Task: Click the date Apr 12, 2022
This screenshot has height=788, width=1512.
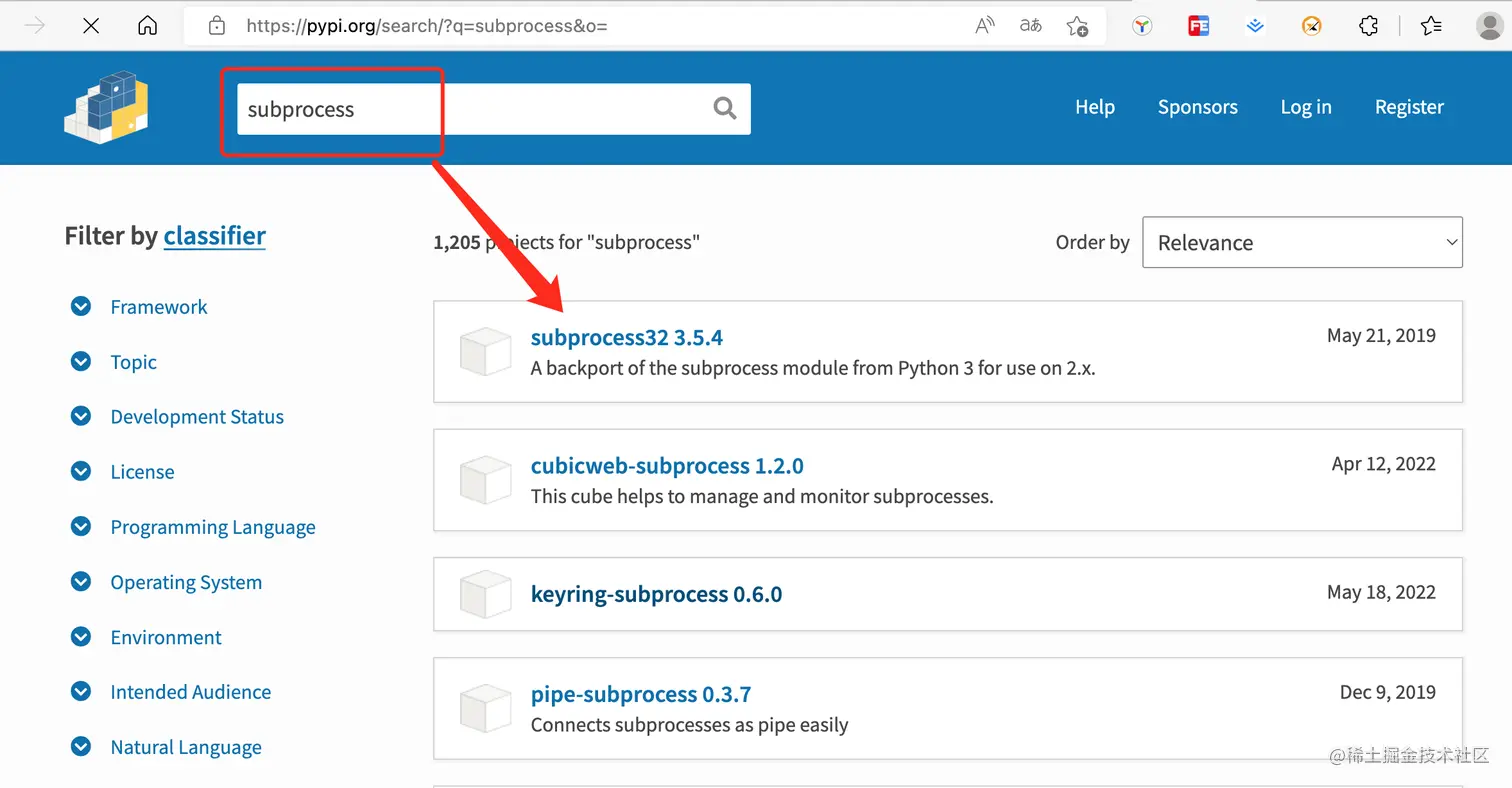Action: 1384,464
